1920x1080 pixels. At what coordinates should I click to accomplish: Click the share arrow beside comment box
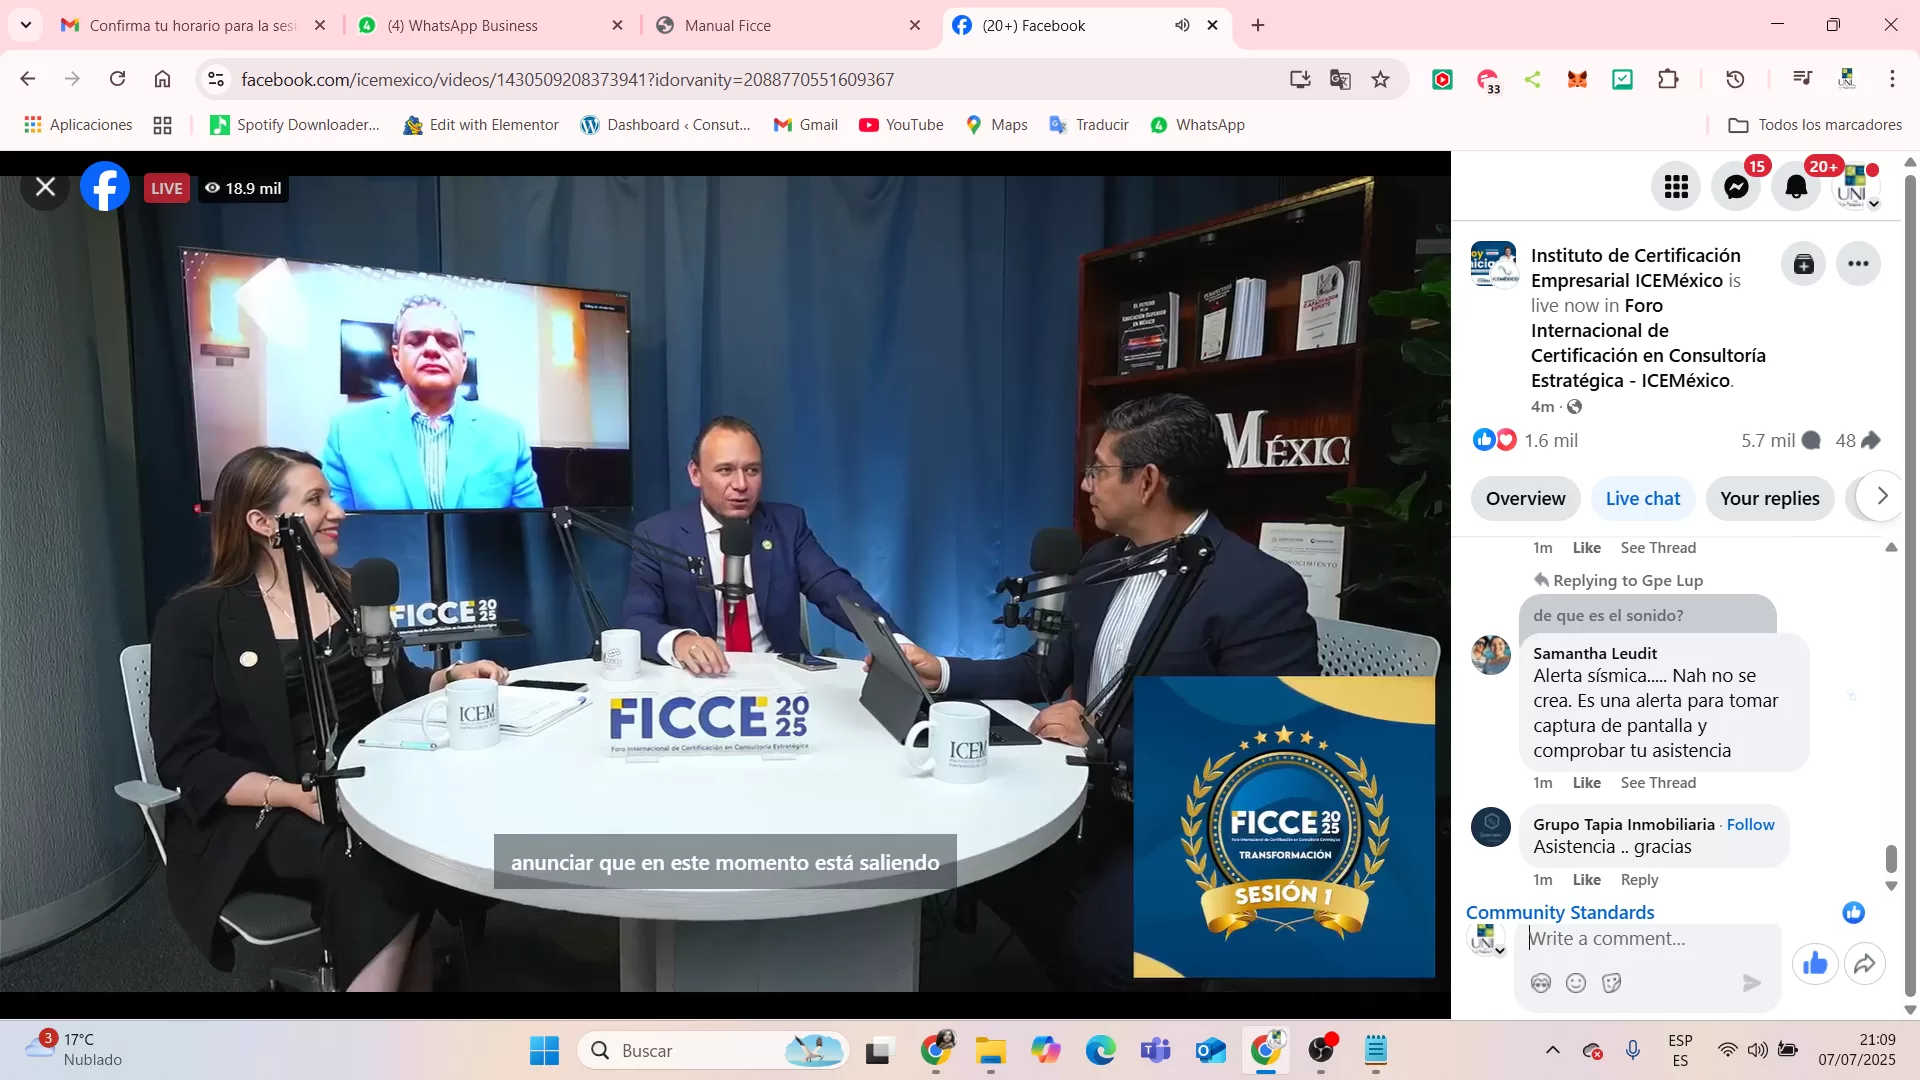coord(1865,964)
